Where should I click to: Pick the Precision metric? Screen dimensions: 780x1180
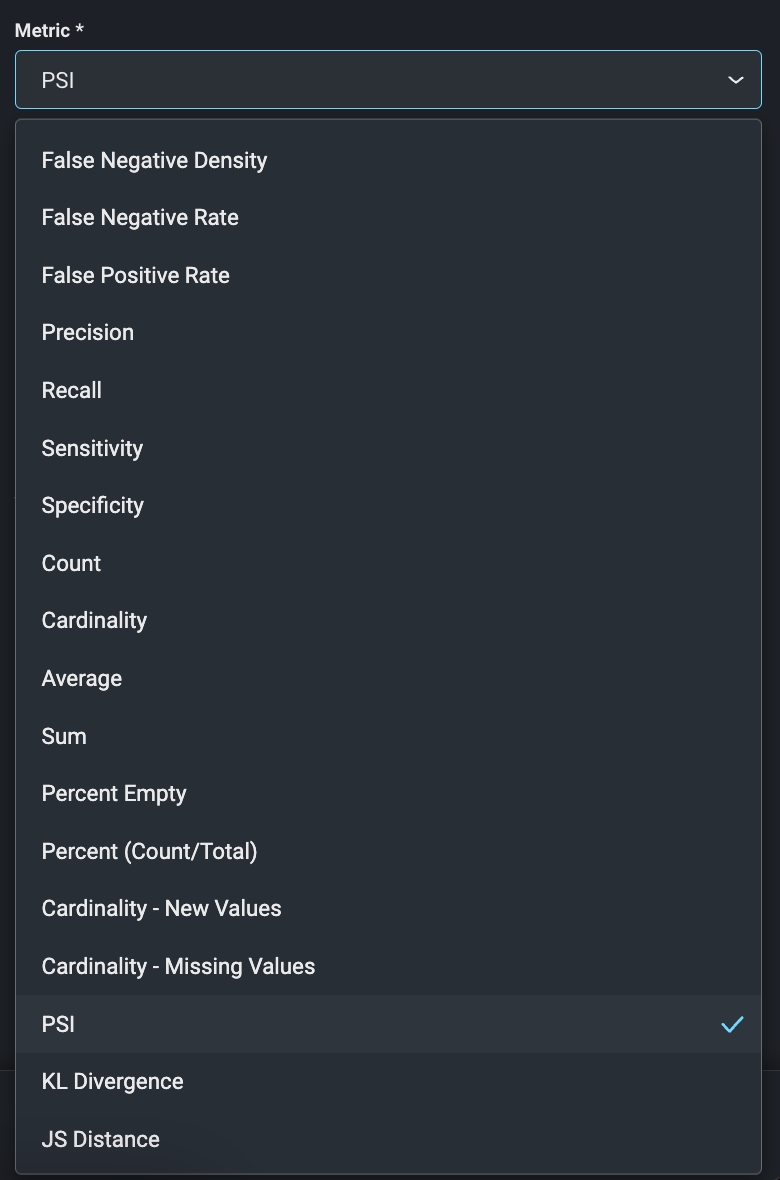coord(88,333)
